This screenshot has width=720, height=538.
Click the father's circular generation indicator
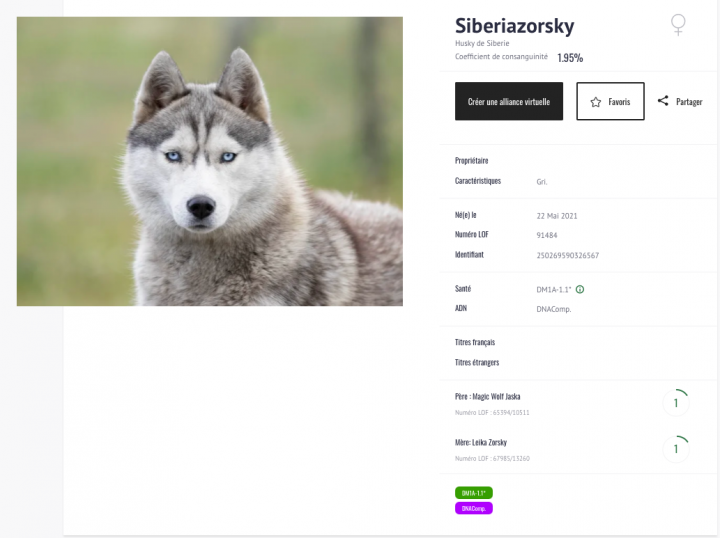[676, 403]
